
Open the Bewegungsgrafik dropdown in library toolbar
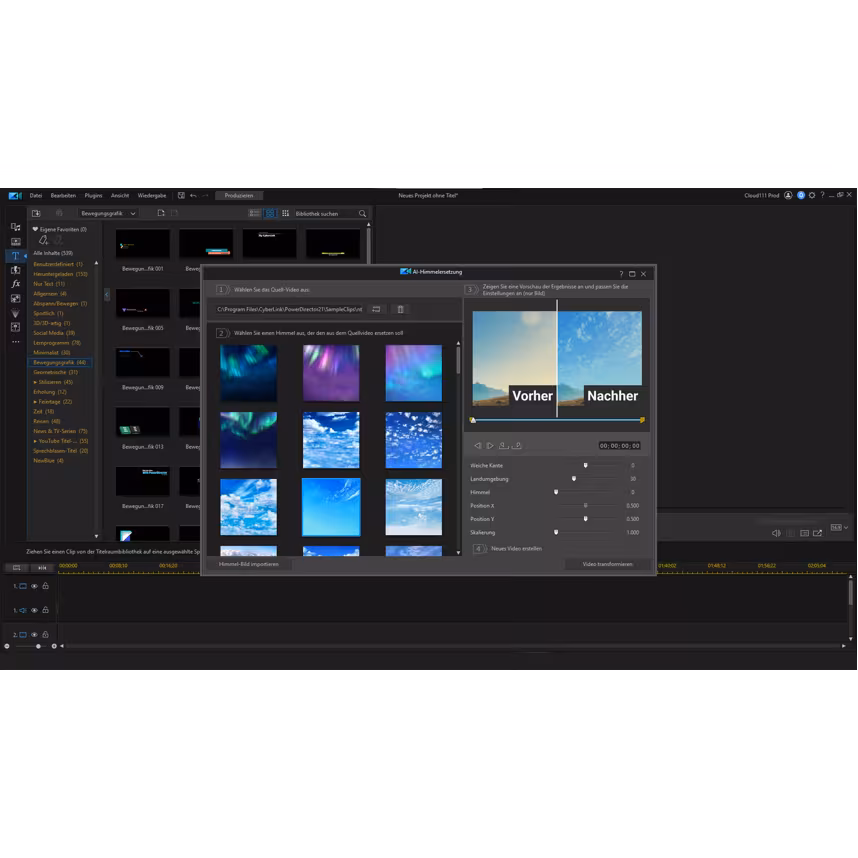click(x=108, y=214)
